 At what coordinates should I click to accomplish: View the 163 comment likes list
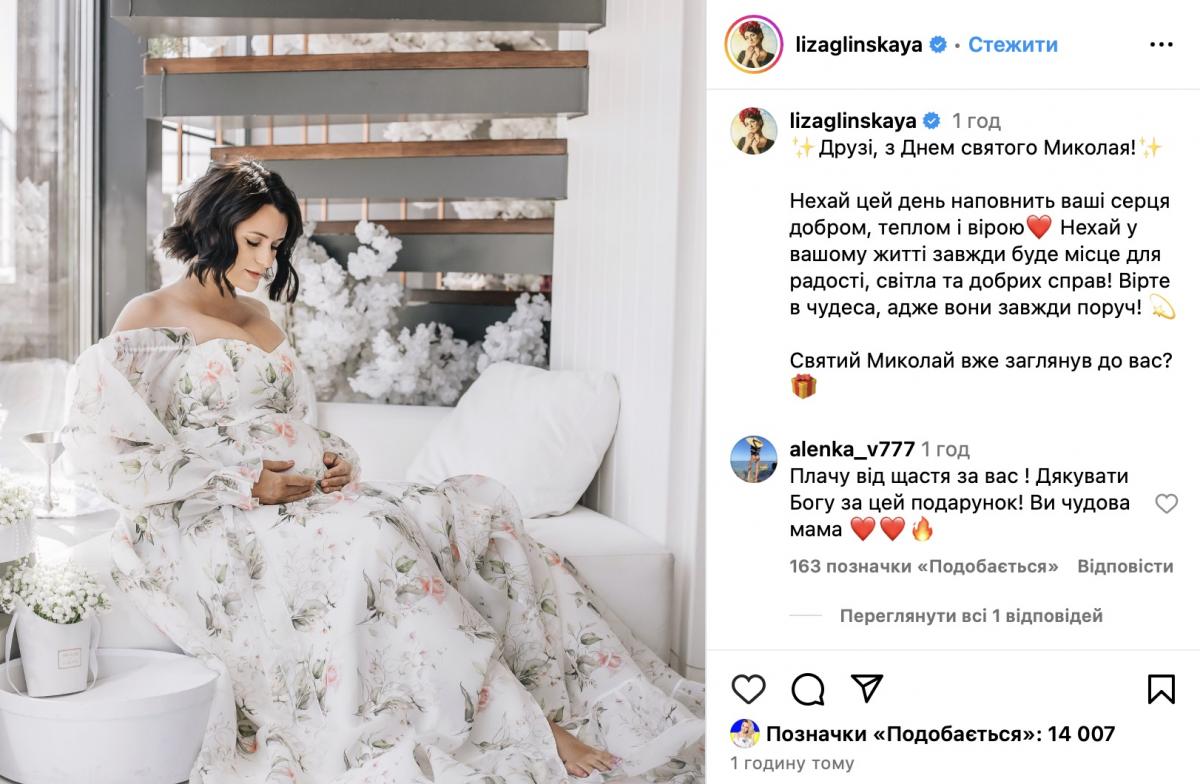click(924, 566)
